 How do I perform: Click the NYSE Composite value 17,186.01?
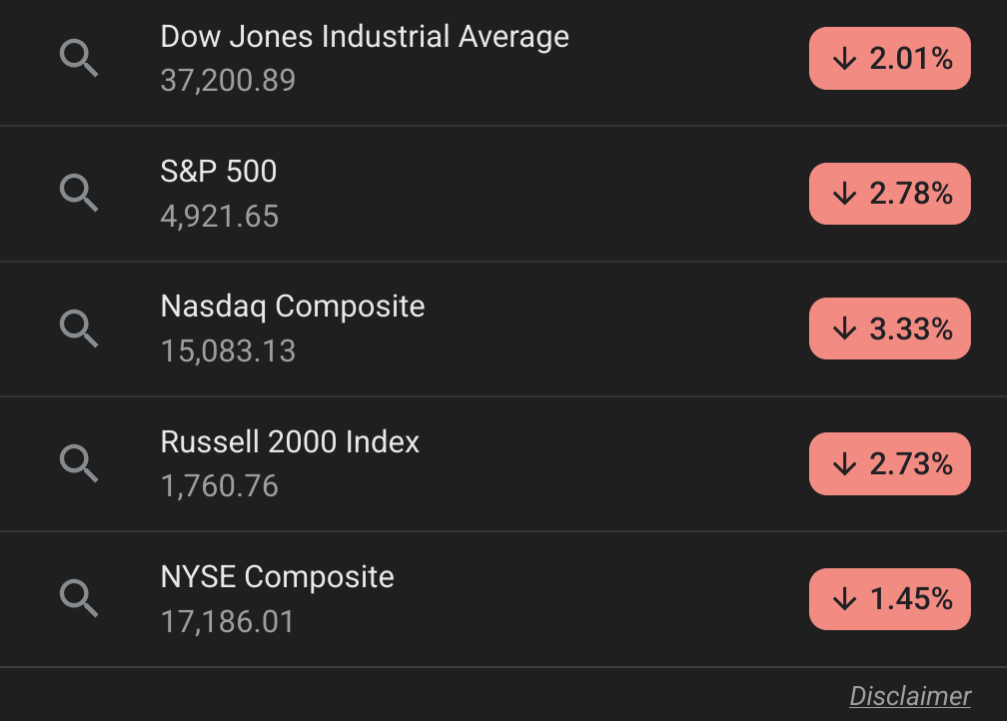point(227,622)
